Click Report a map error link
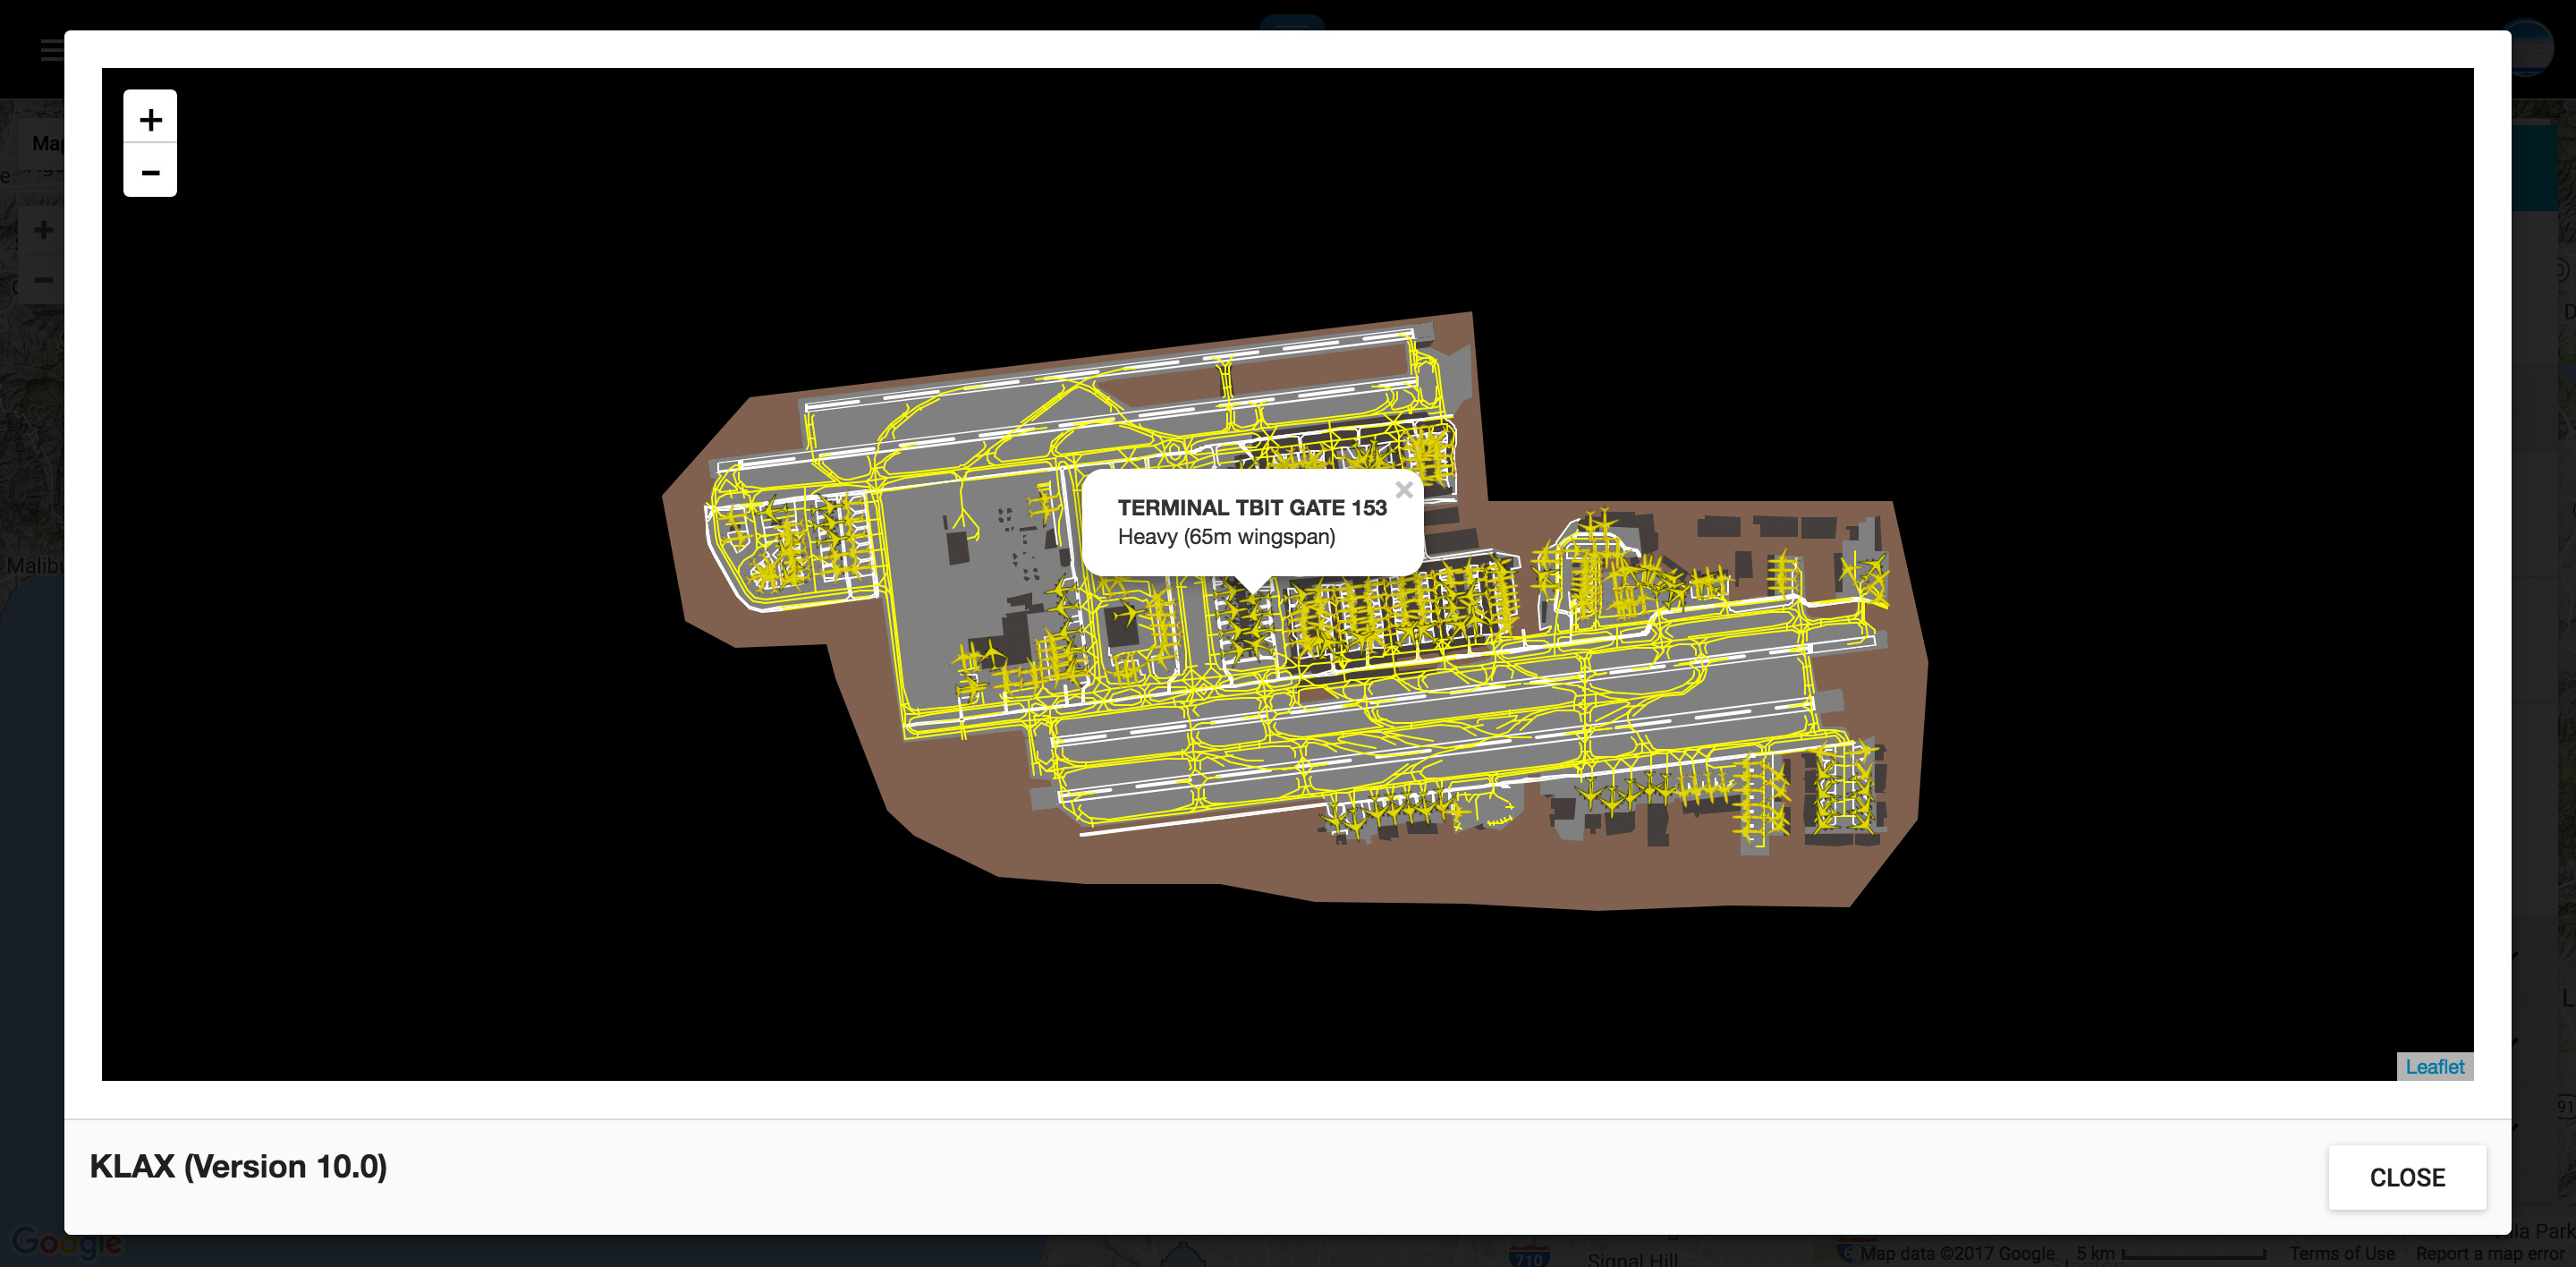 [2489, 1253]
